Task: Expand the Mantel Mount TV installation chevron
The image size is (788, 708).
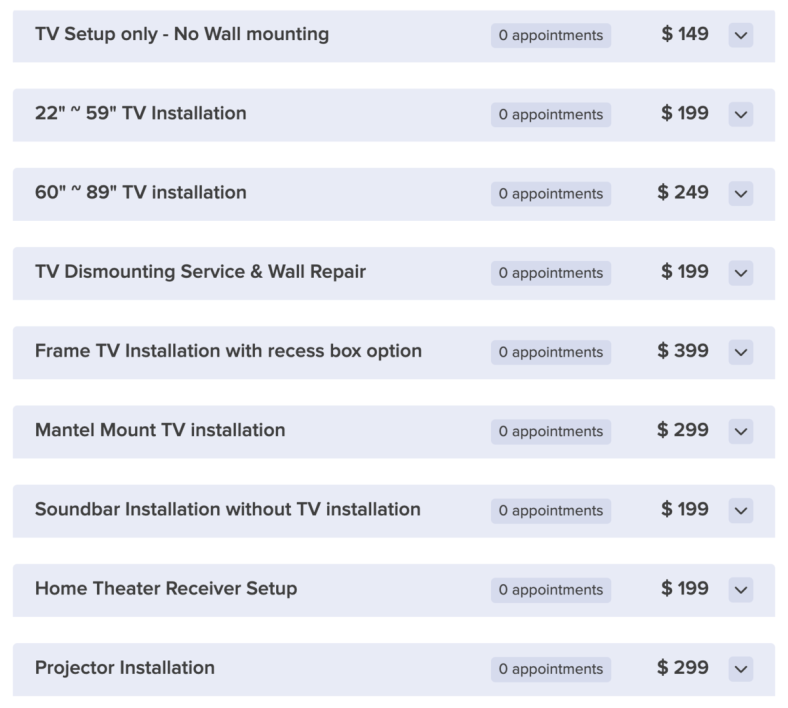Action: pos(740,430)
